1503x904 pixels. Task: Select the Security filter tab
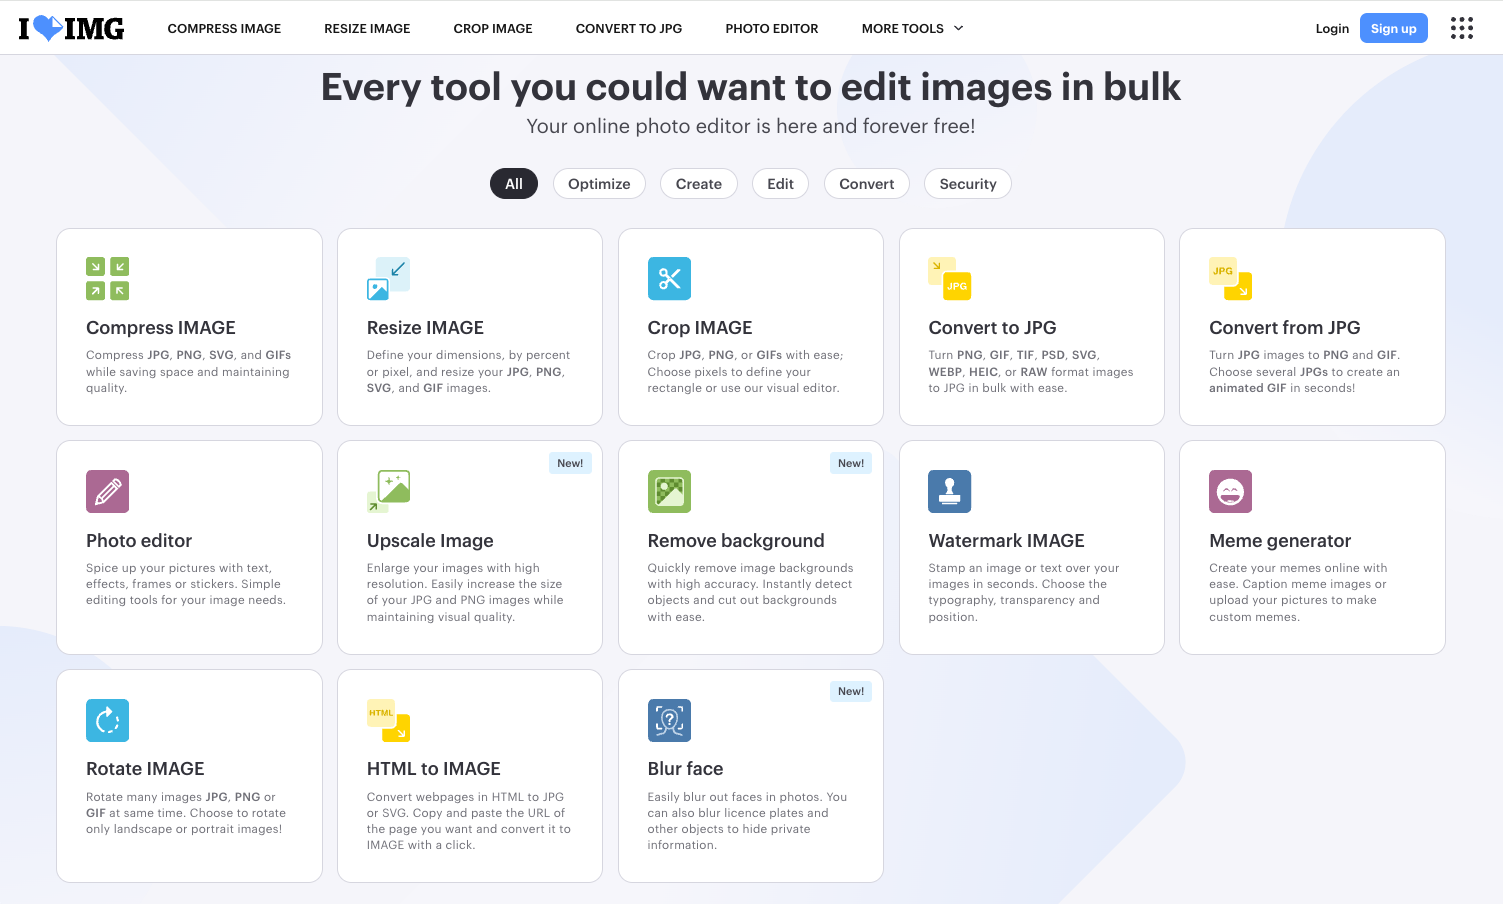[968, 184]
